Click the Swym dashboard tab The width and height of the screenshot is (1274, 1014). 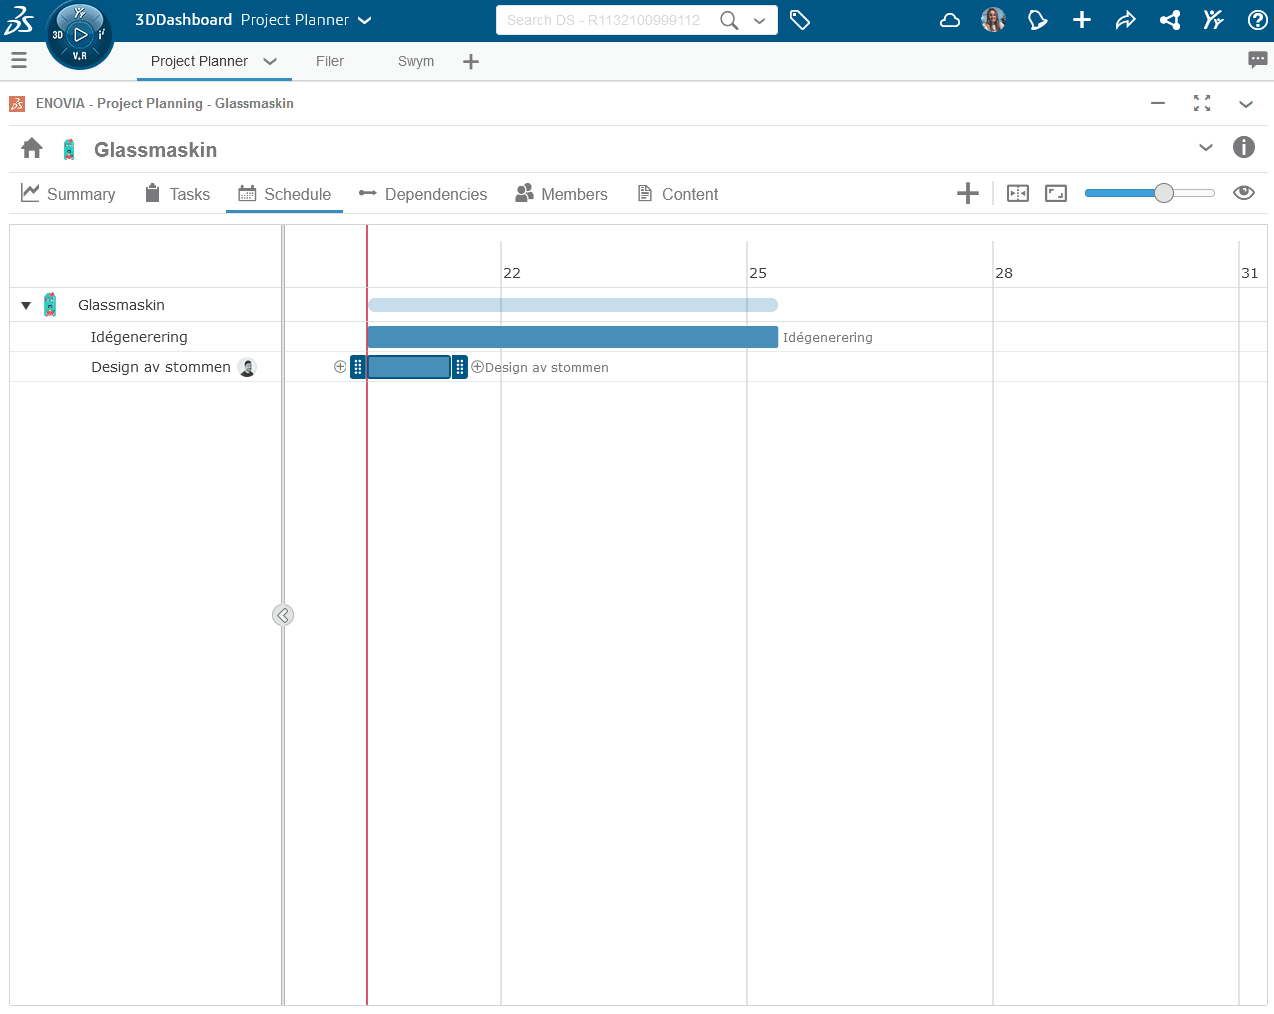[416, 61]
